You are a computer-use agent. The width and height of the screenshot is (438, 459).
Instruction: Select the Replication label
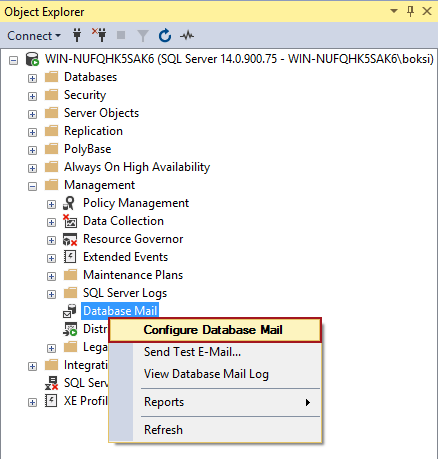[x=93, y=131]
